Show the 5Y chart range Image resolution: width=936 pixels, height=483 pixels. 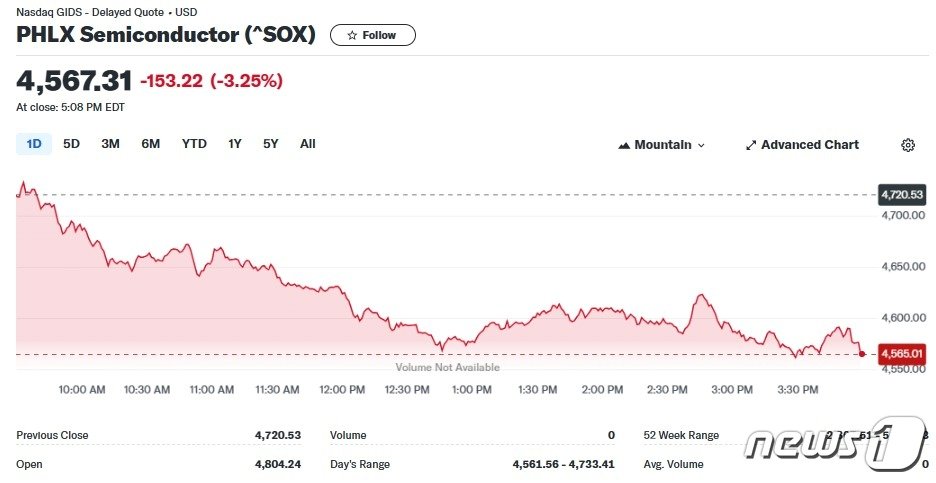pos(271,144)
